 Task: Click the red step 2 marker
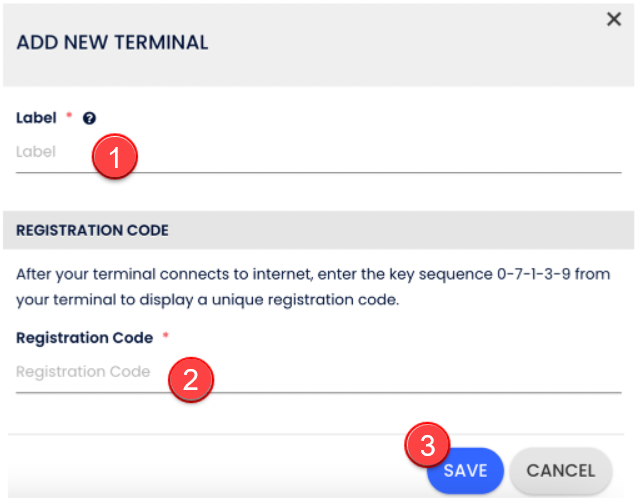pyautogui.click(x=189, y=378)
